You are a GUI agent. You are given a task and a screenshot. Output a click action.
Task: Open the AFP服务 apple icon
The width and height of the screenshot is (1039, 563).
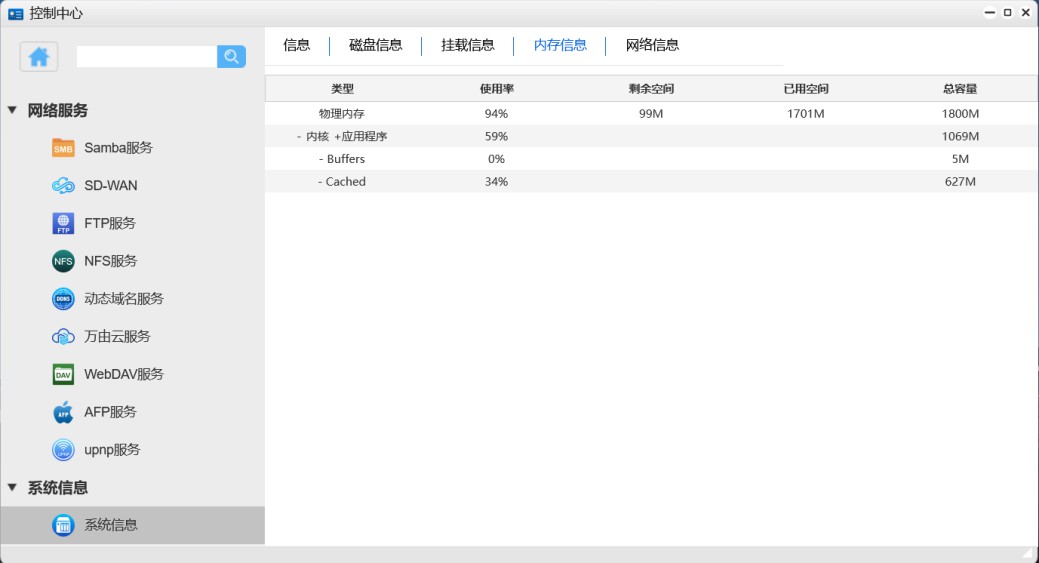point(63,412)
